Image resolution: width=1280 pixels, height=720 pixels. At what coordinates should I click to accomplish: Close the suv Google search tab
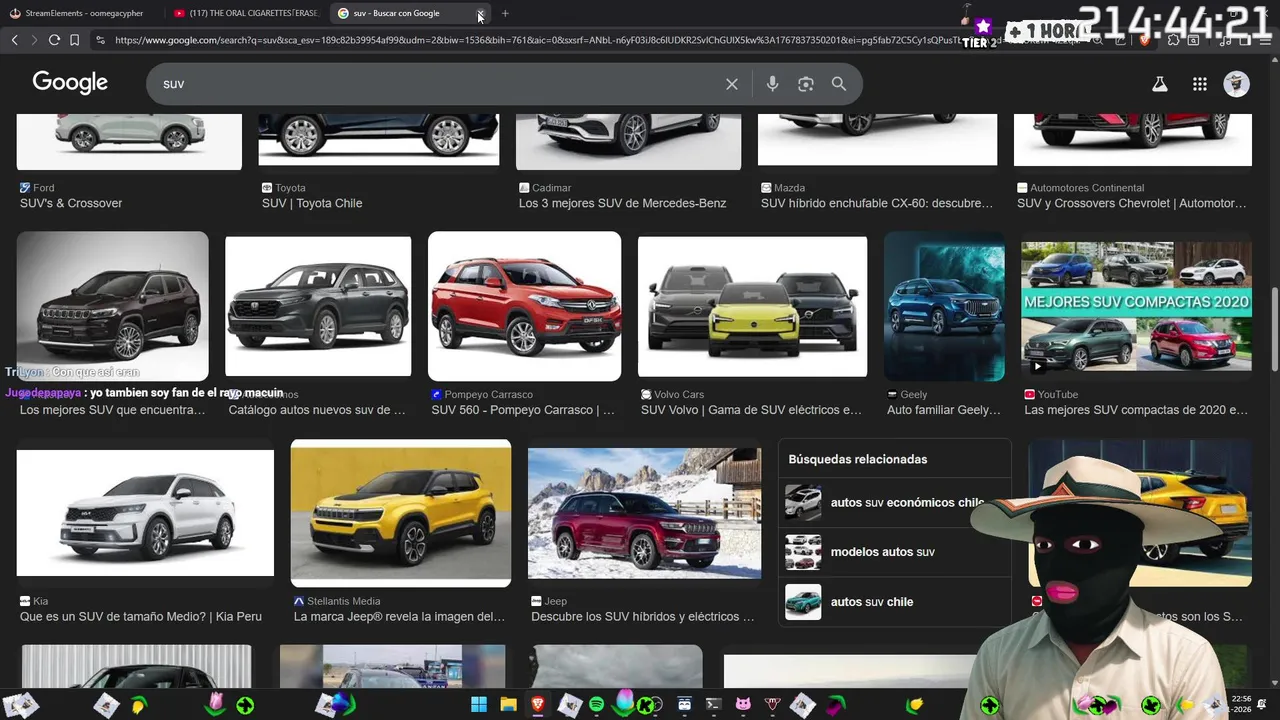point(481,13)
